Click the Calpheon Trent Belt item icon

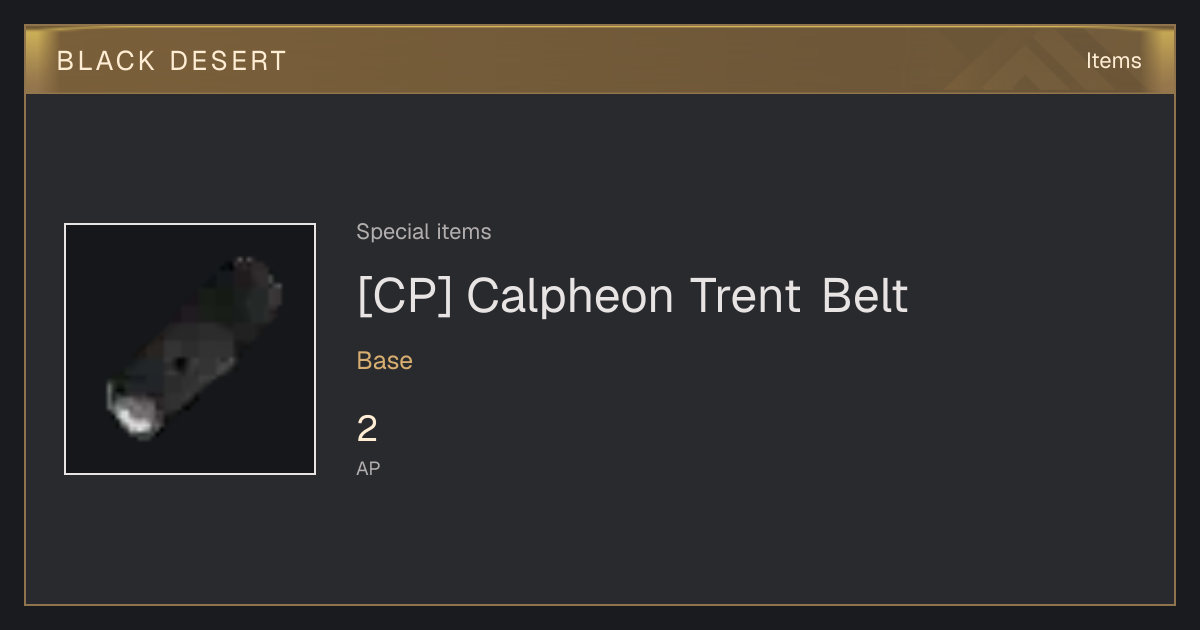pyautogui.click(x=190, y=349)
